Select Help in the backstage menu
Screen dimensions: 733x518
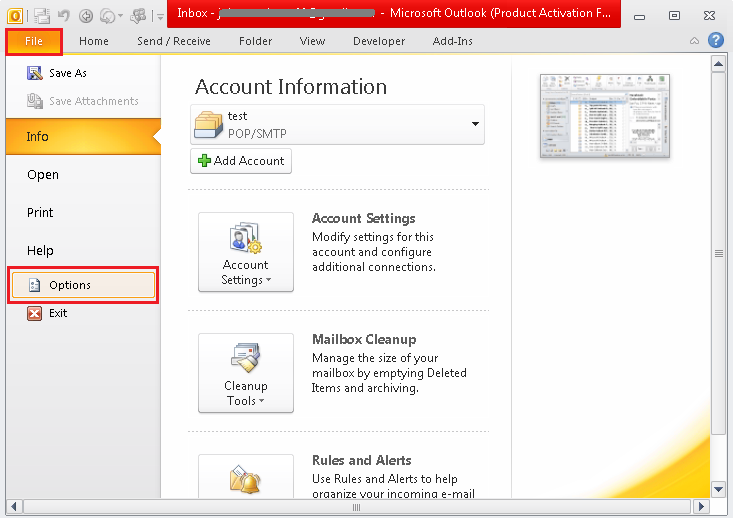click(83, 250)
